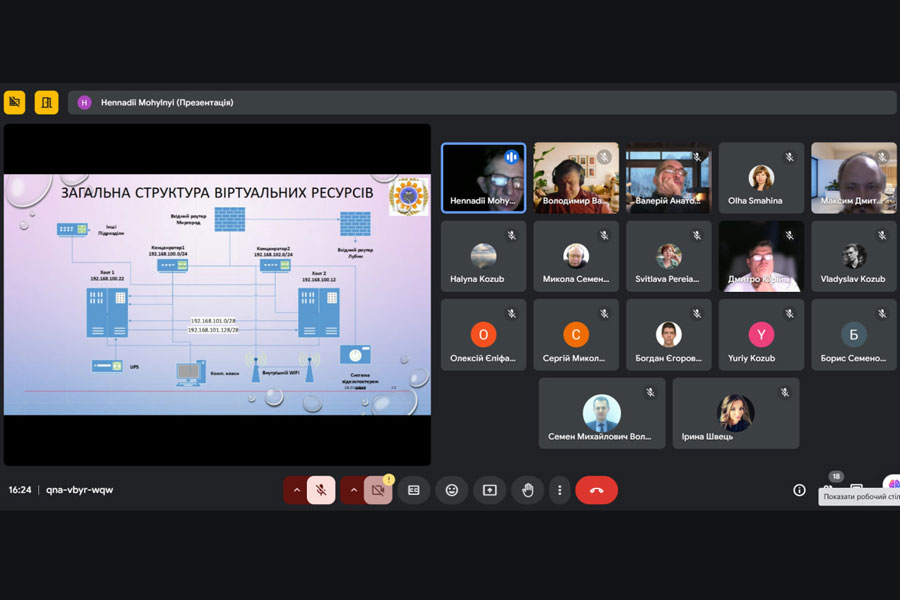Viewport: 900px width, 600px height.
Task: Select the Дмитро video tile
Action: coord(761,257)
